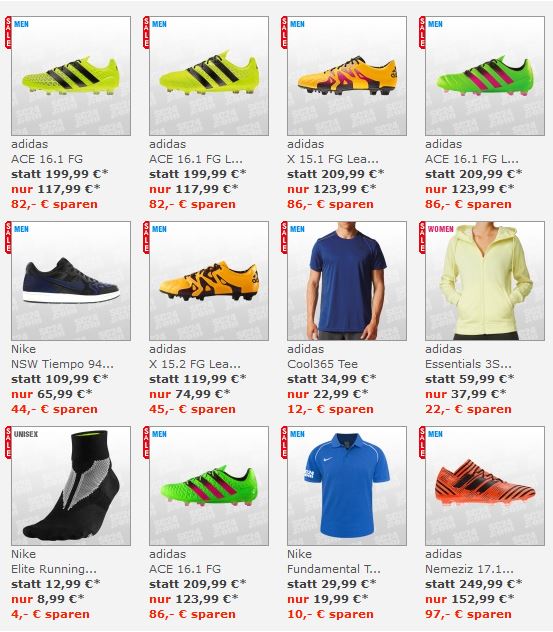The height and width of the screenshot is (632, 553).
Task: Click the SALE badge on the Nike sock
Action: pos(8,443)
